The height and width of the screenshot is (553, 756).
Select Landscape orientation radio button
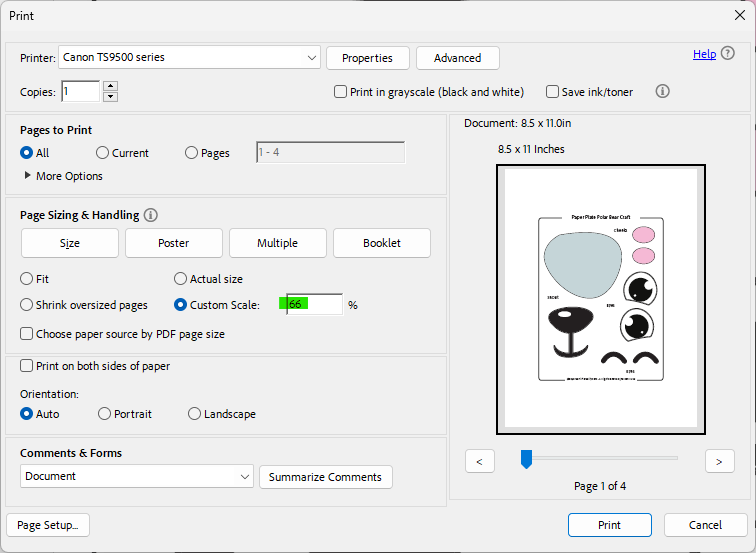[x=195, y=414]
